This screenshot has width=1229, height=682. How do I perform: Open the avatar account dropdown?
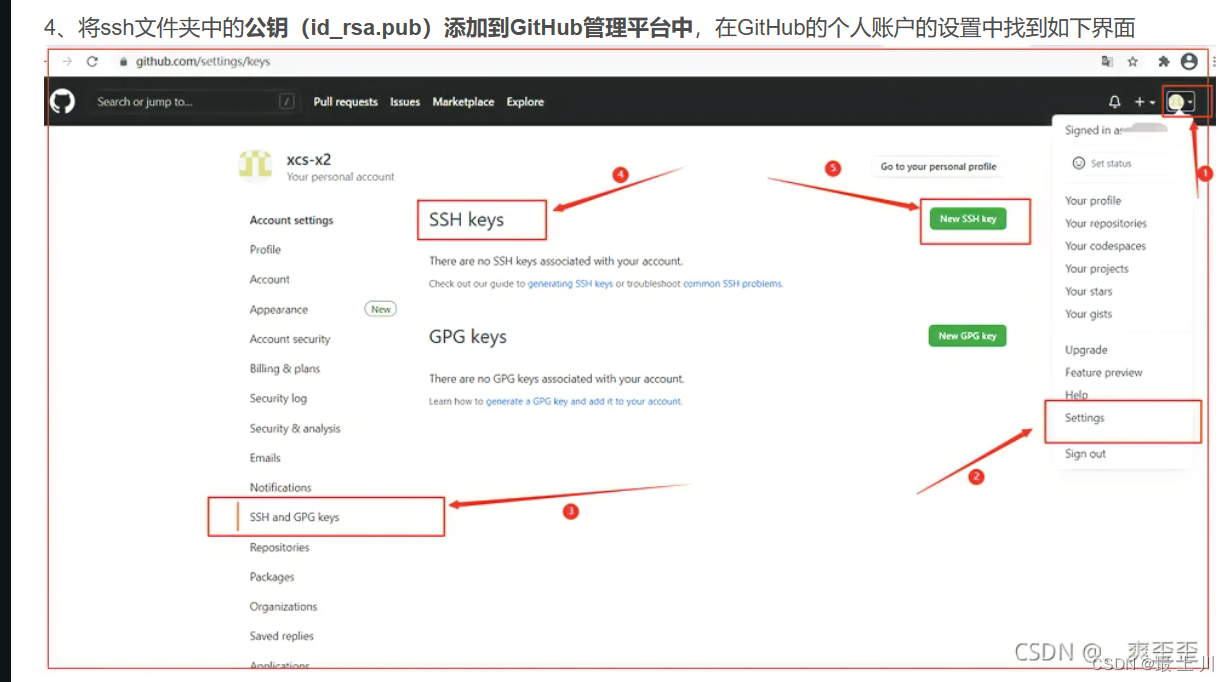click(1181, 102)
